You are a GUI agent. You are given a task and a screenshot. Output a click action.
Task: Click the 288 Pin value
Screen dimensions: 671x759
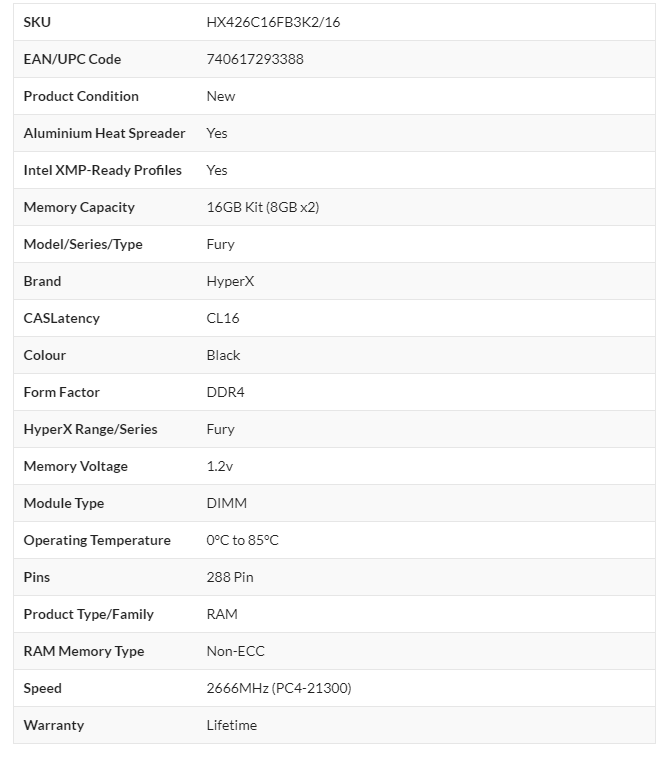(230, 577)
